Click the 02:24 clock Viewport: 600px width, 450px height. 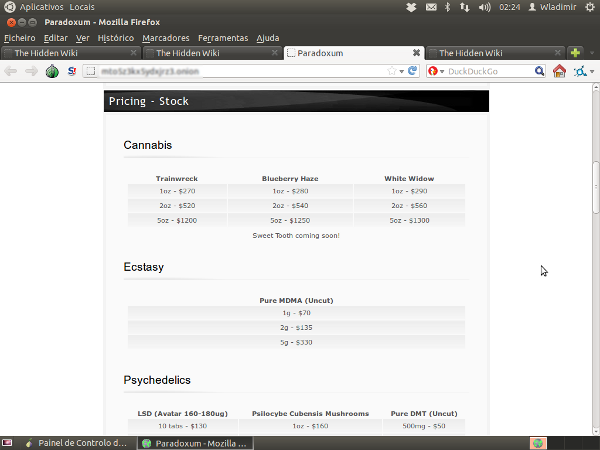pyautogui.click(x=509, y=7)
